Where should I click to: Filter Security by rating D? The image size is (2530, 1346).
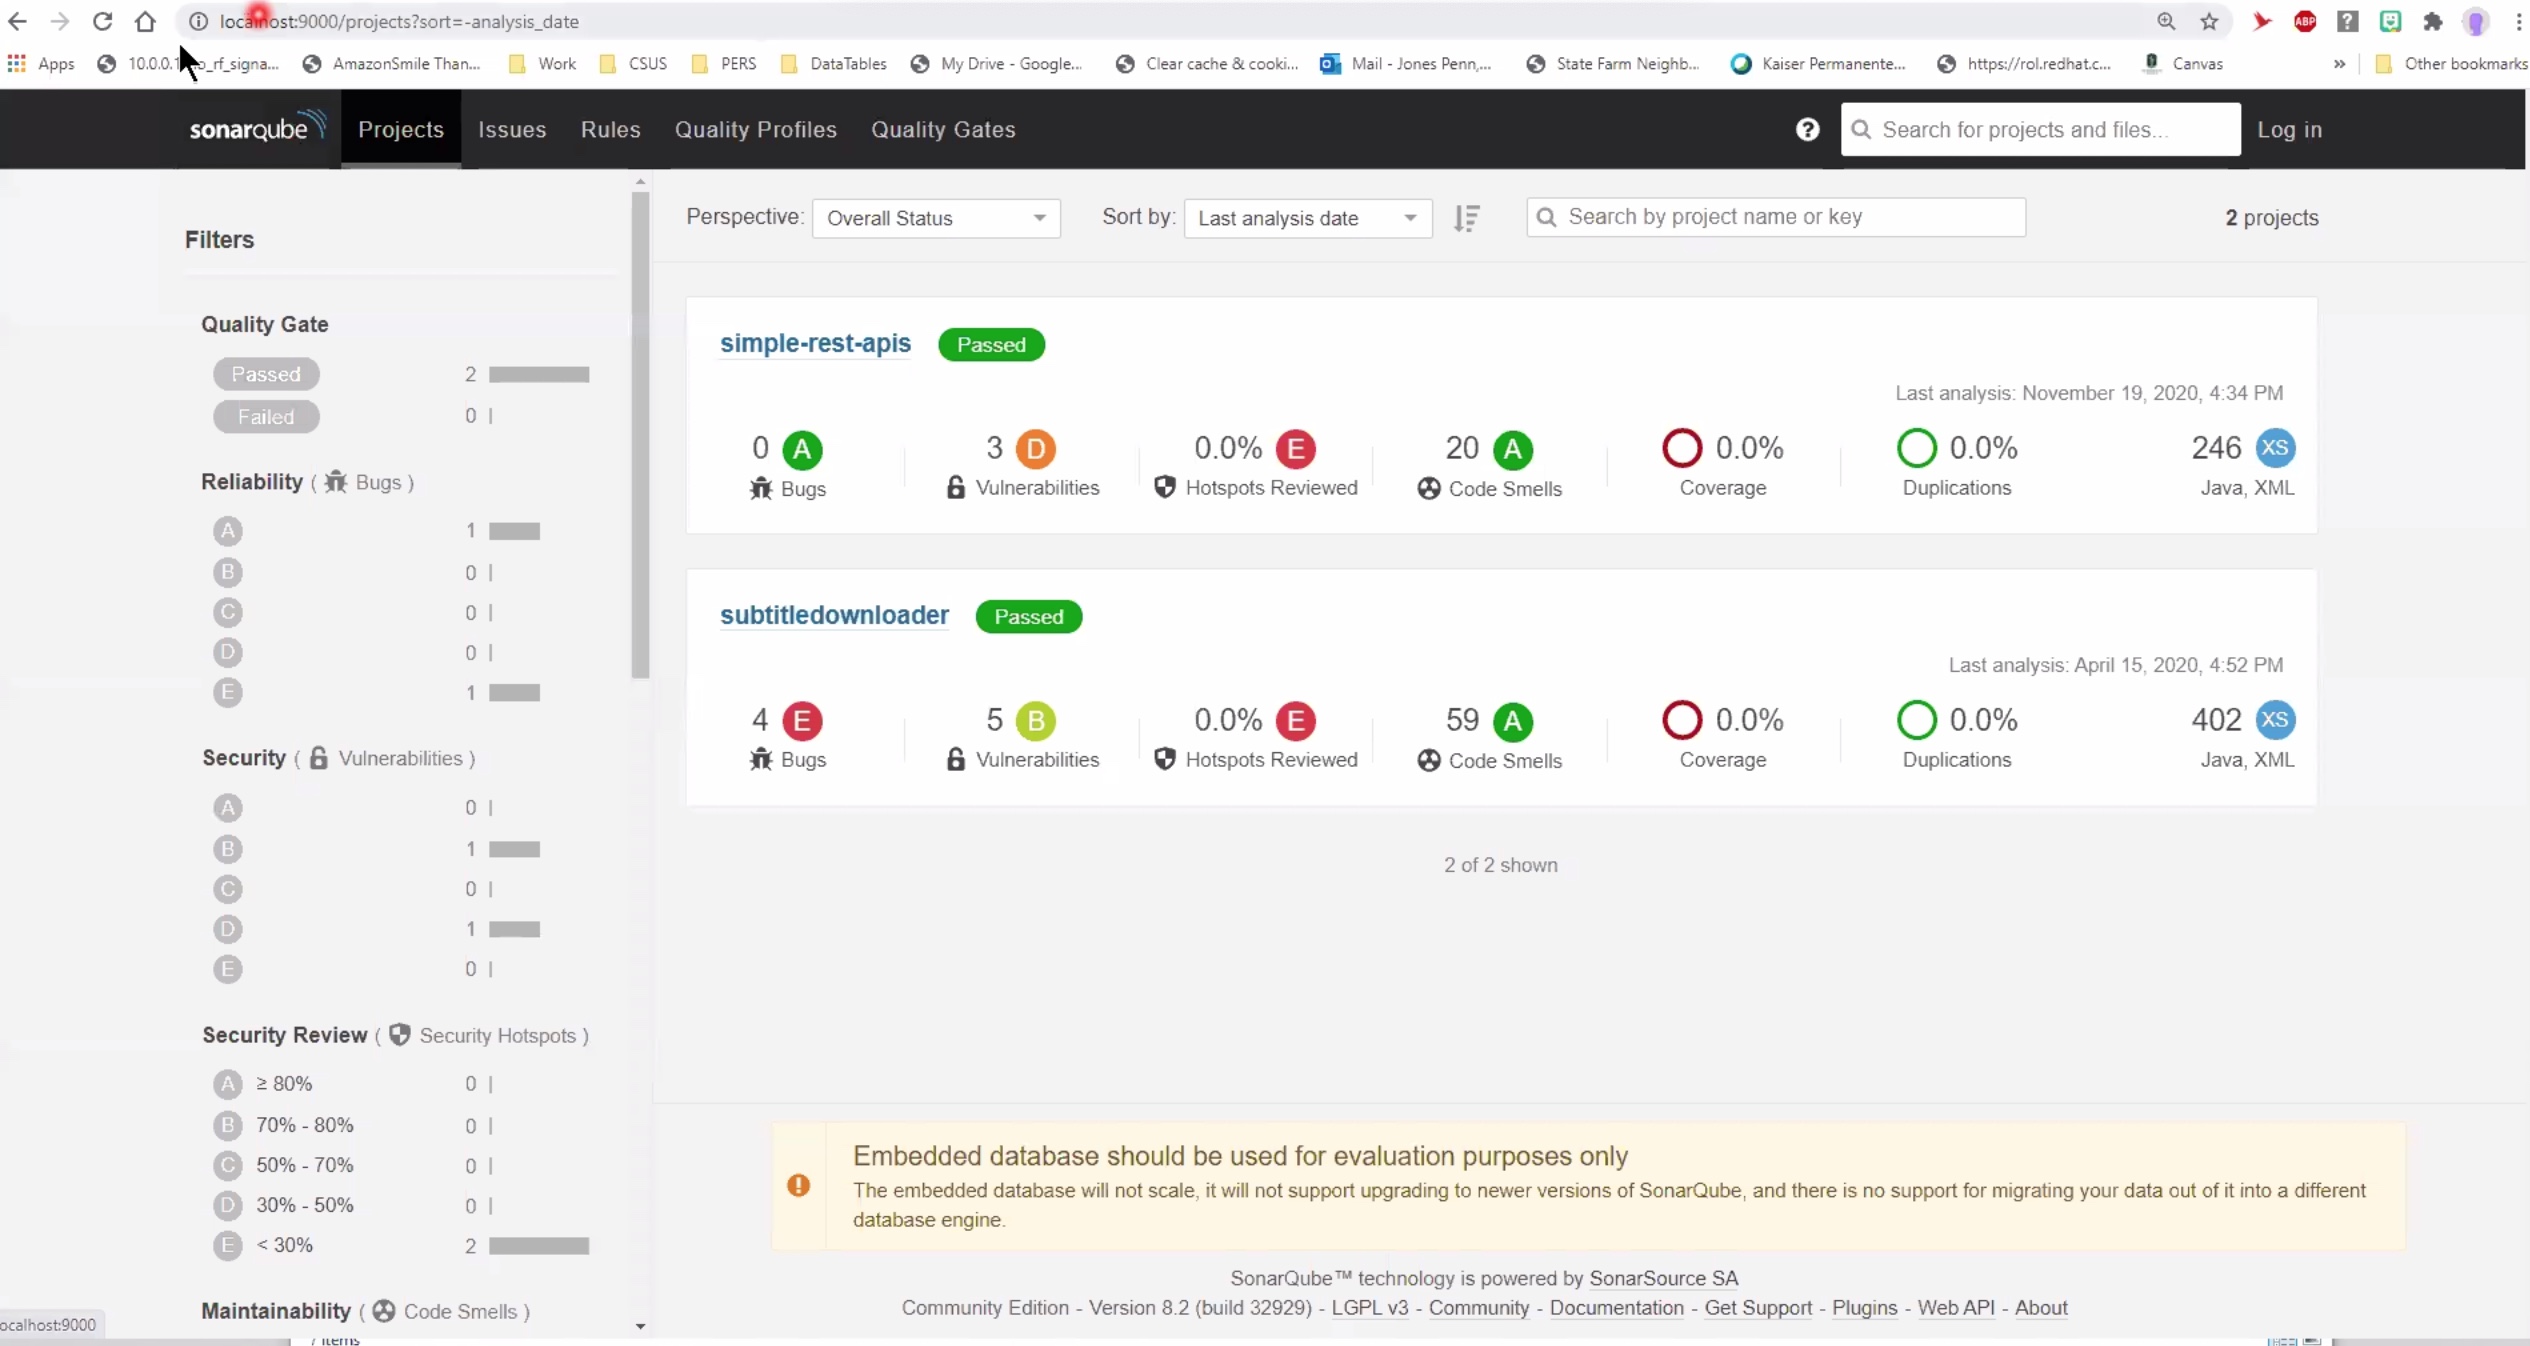(228, 929)
